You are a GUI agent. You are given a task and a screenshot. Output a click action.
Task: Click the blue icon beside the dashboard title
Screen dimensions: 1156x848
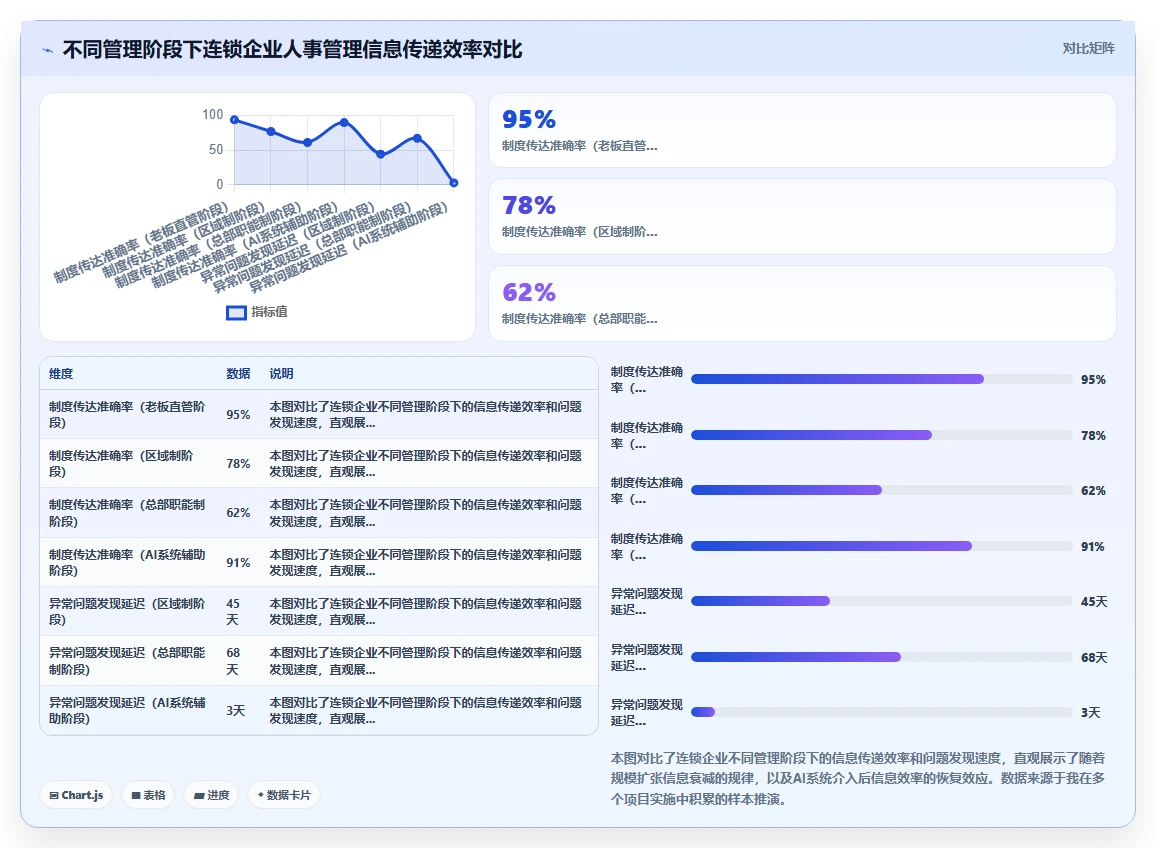pos(48,50)
